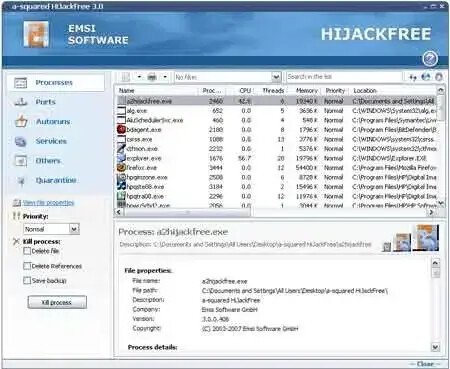
Task: Click the search arrows icon next to search field
Action: pyautogui.click(x=413, y=77)
